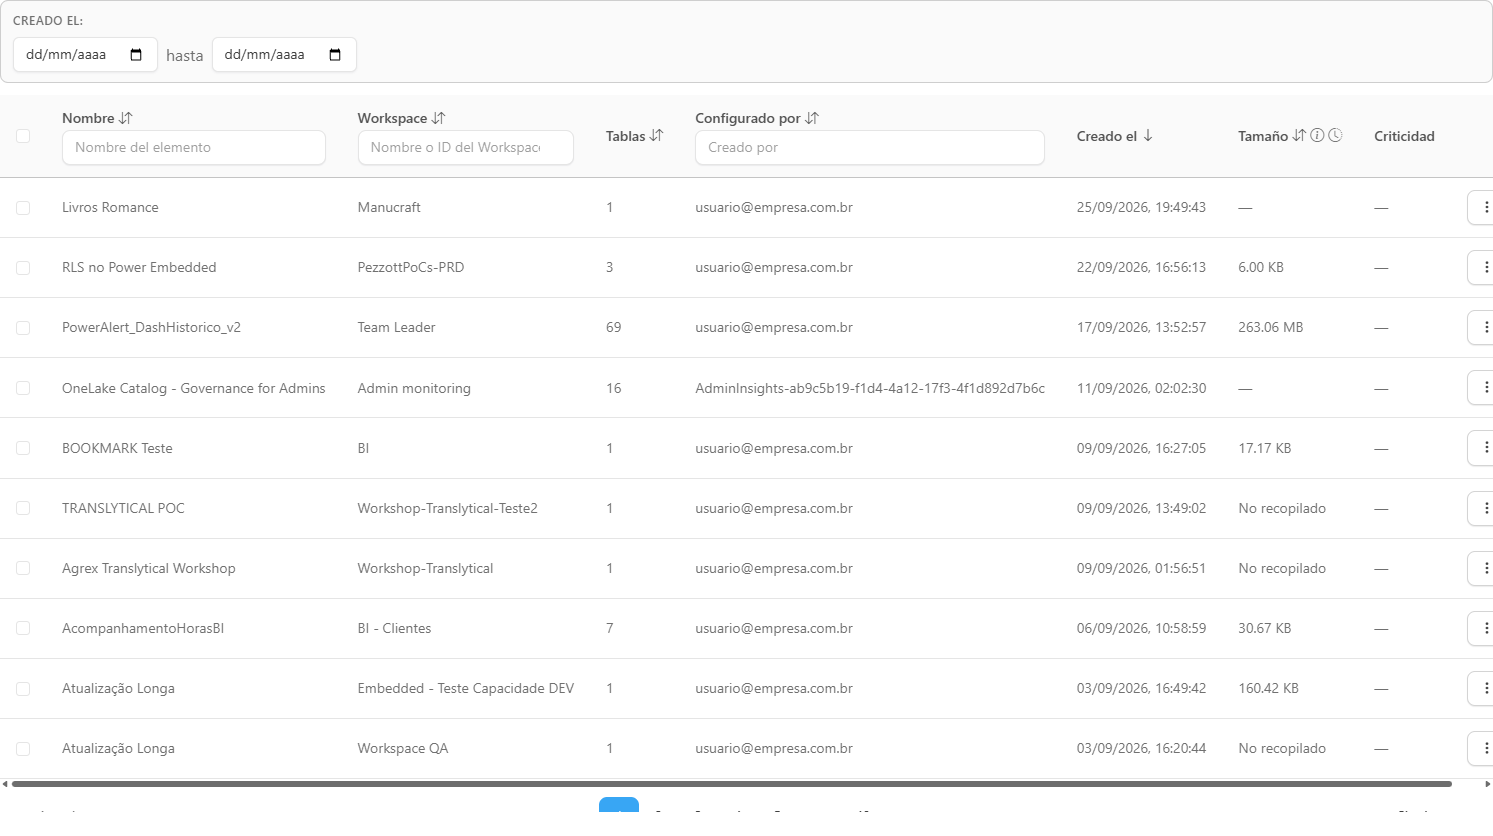Sort by the Tablas column
Screen dimensions: 1493x836
click(x=656, y=136)
